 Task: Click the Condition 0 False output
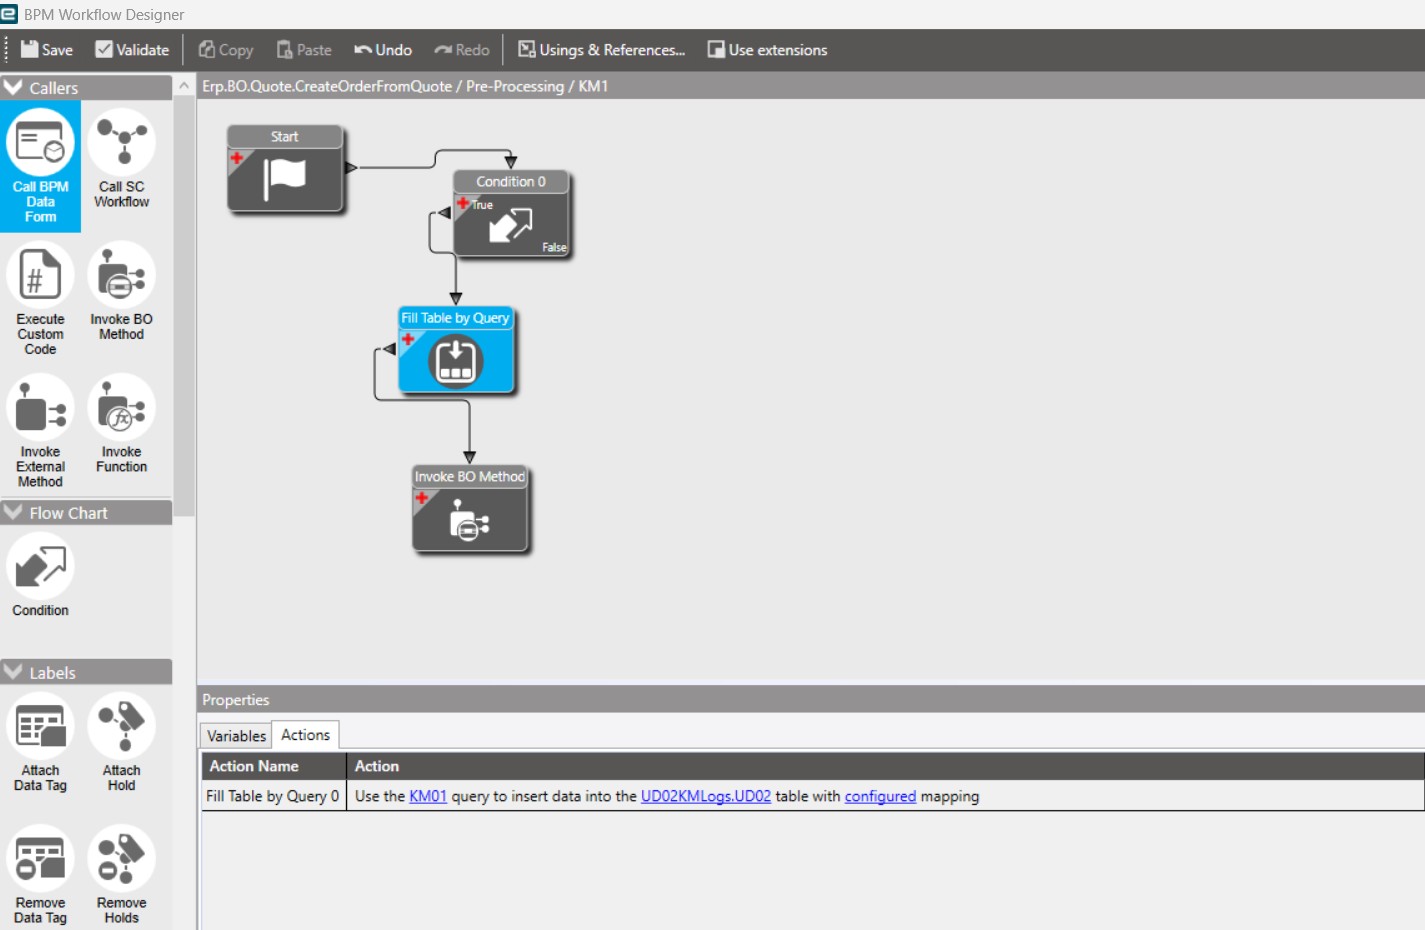point(554,247)
